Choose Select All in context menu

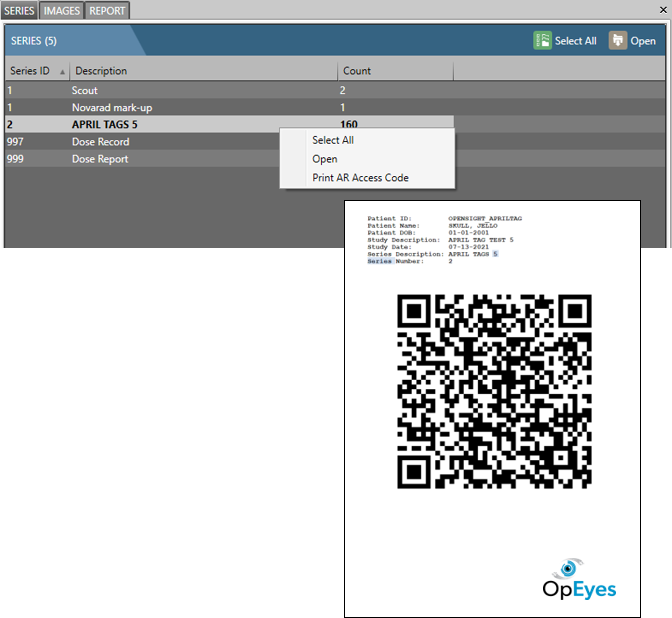pyautogui.click(x=333, y=140)
